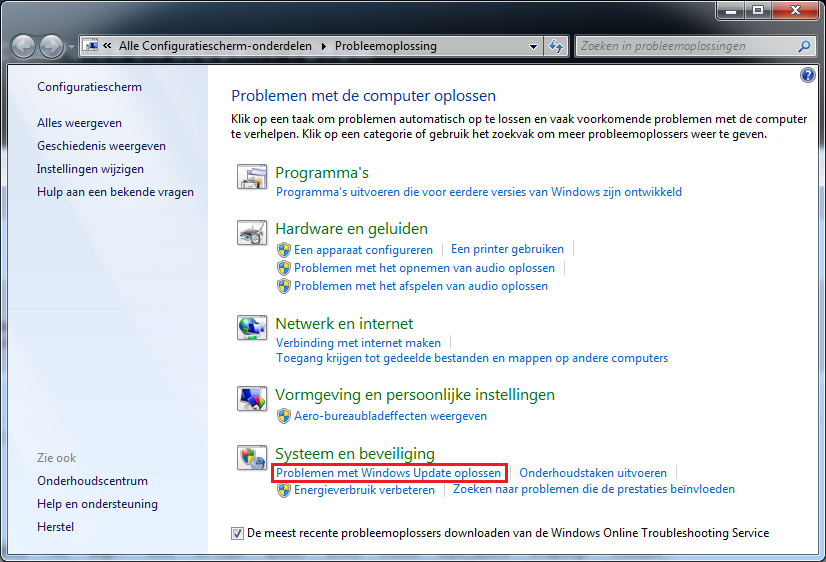The height and width of the screenshot is (562, 826).
Task: Click the Netwerk en internet globe icon
Action: point(252,327)
